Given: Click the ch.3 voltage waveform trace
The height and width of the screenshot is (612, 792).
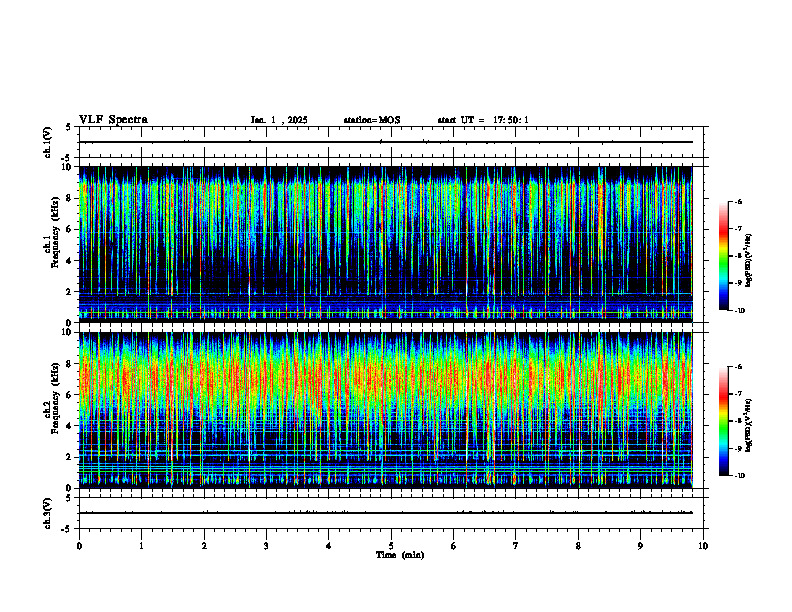Looking at the screenshot, I should tap(385, 513).
